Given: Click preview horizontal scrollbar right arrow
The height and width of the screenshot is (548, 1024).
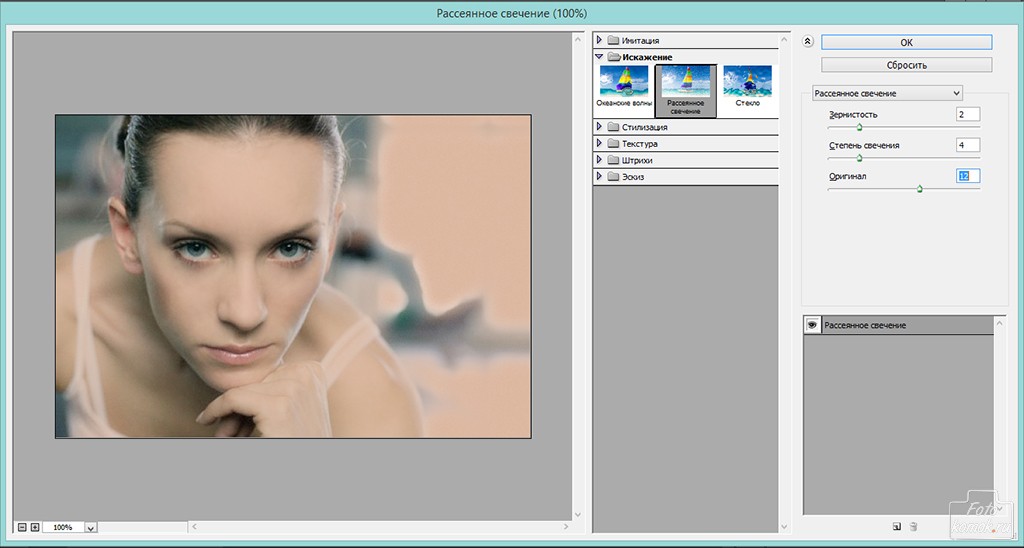Looking at the screenshot, I should click(566, 526).
